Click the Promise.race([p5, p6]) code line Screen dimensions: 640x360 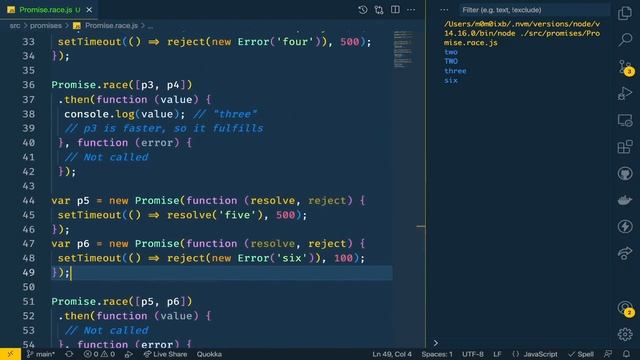coord(122,301)
